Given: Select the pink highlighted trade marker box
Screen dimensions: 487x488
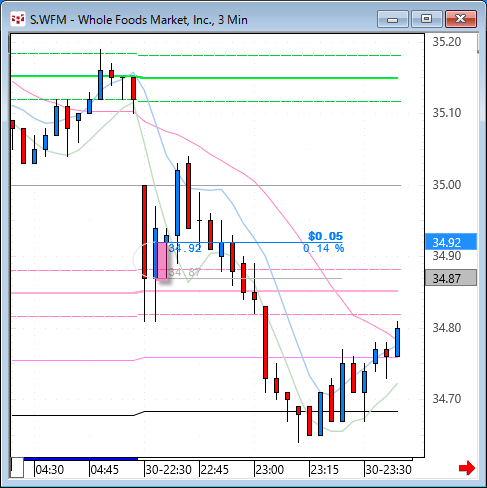Looking at the screenshot, I should pos(162,261).
